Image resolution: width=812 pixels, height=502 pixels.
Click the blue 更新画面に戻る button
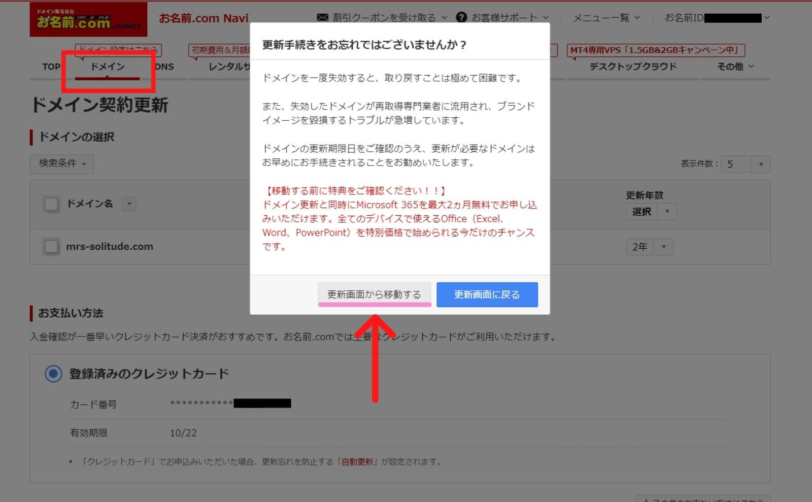tap(487, 294)
